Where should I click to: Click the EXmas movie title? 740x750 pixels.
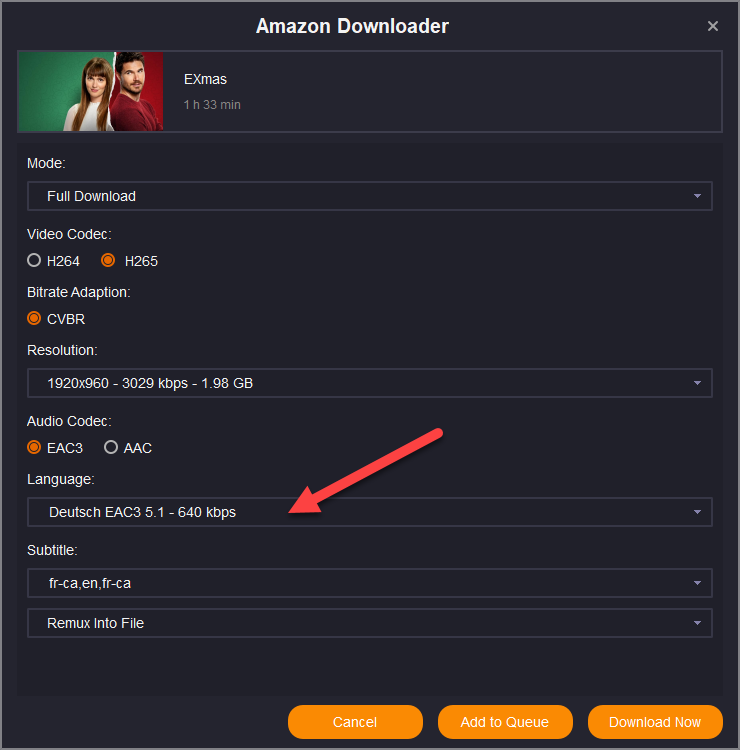point(205,79)
